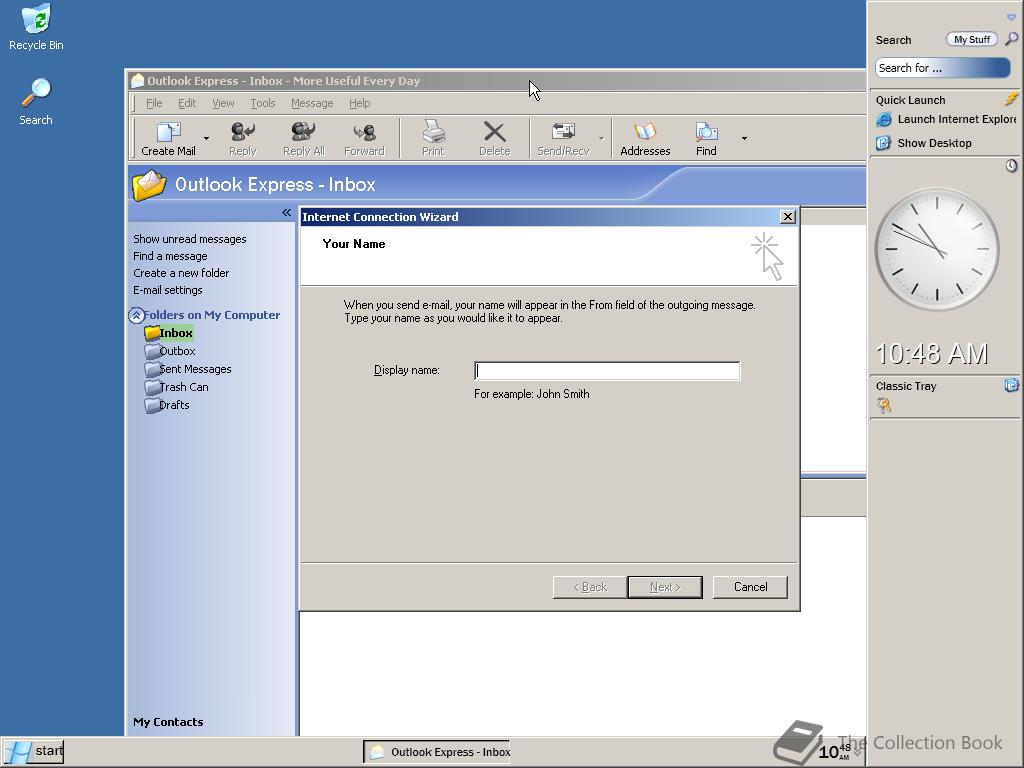Click the 10:48 AM digital time text
Screen dimensions: 1024x768
point(931,354)
